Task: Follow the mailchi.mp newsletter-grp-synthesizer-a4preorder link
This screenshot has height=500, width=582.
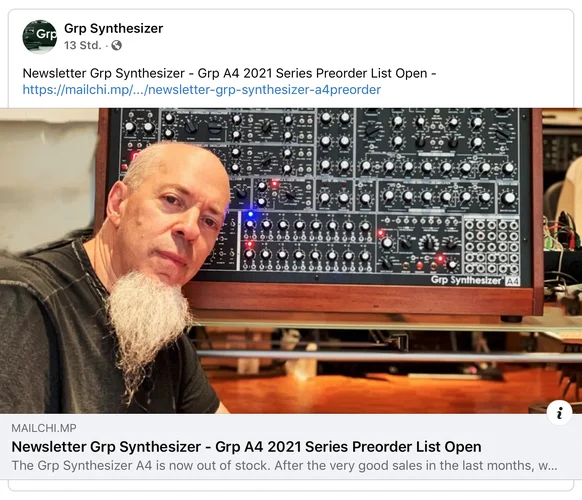Action: coord(202,90)
